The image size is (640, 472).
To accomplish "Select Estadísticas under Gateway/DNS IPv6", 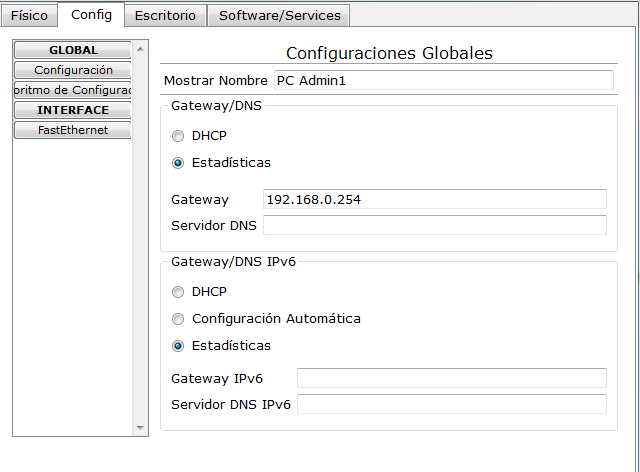I will 178,346.
